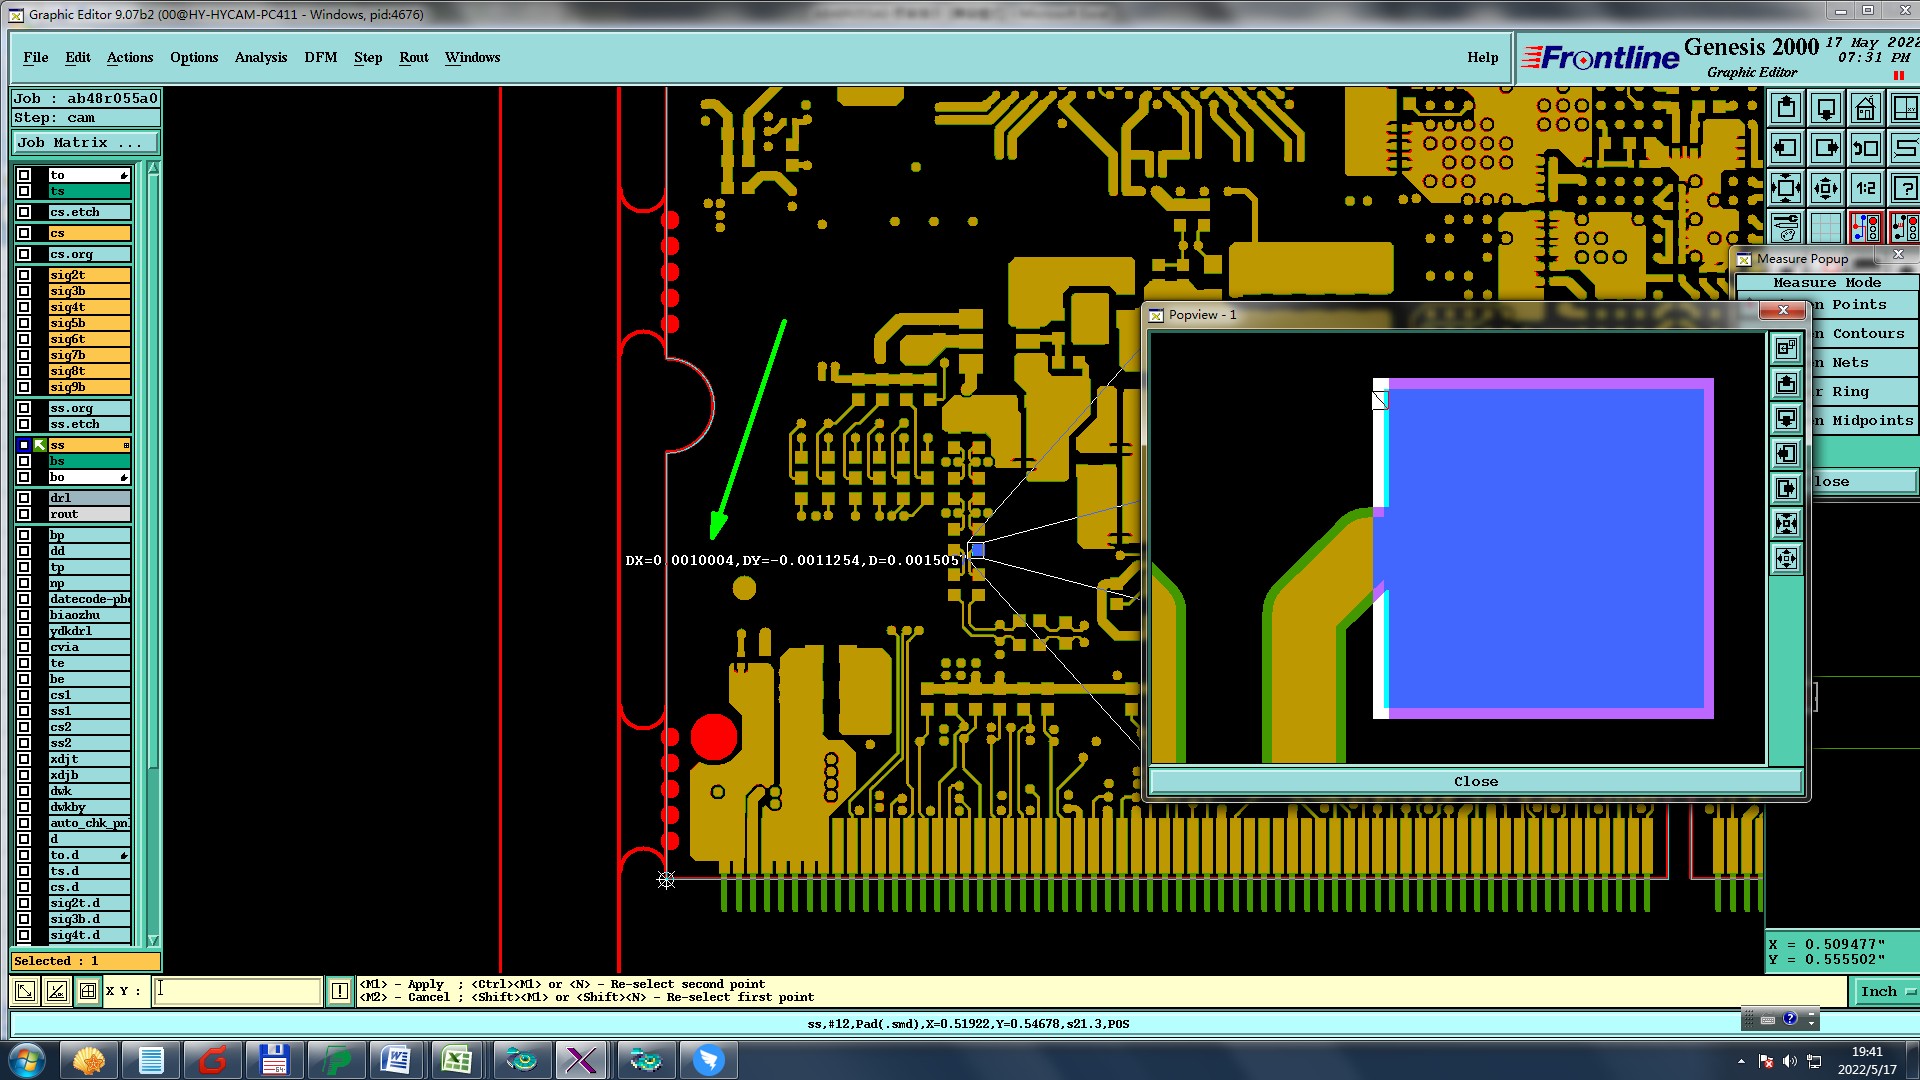Screen dimensions: 1920x1080
Task: Open the DFM menu
Action: click(320, 57)
